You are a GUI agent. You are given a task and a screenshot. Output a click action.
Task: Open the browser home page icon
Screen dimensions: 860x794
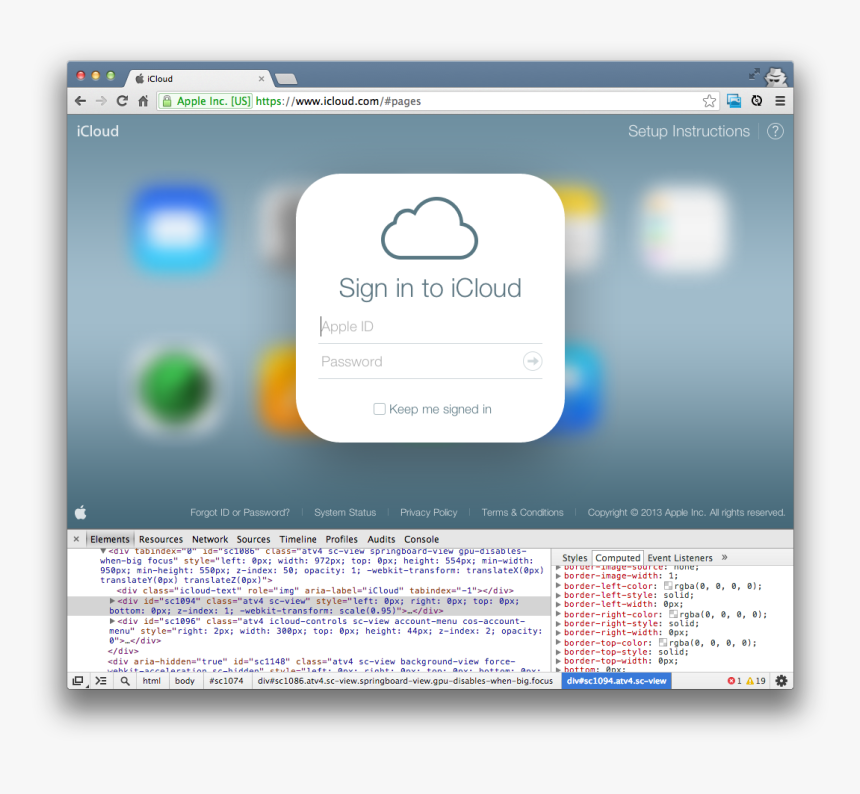pyautogui.click(x=143, y=101)
